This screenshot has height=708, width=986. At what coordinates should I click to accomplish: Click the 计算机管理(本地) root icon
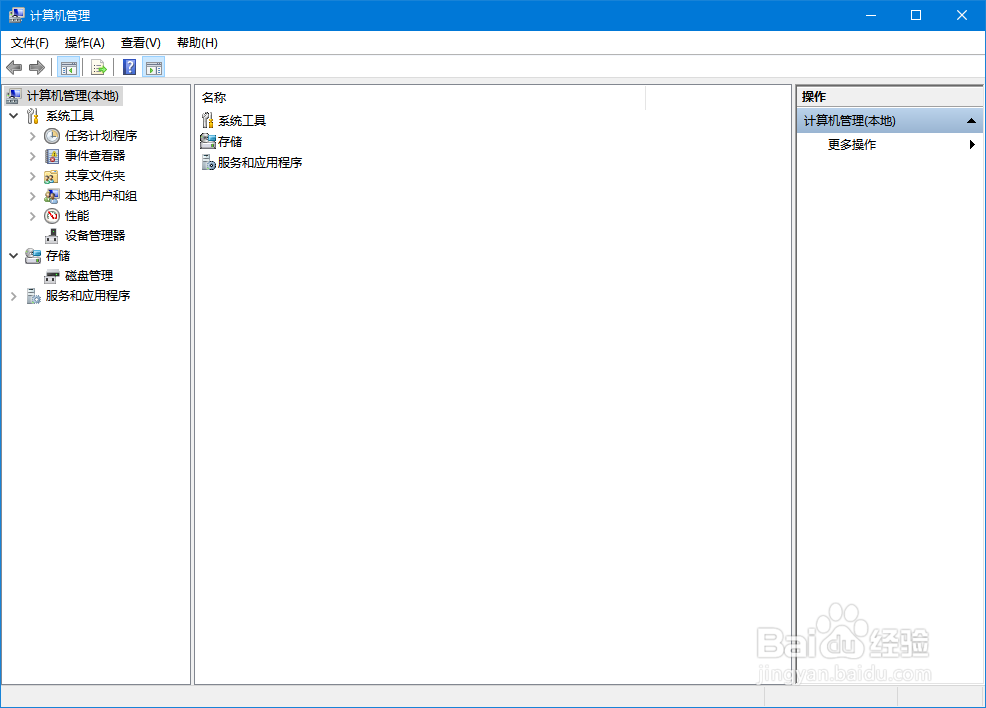tap(13, 96)
